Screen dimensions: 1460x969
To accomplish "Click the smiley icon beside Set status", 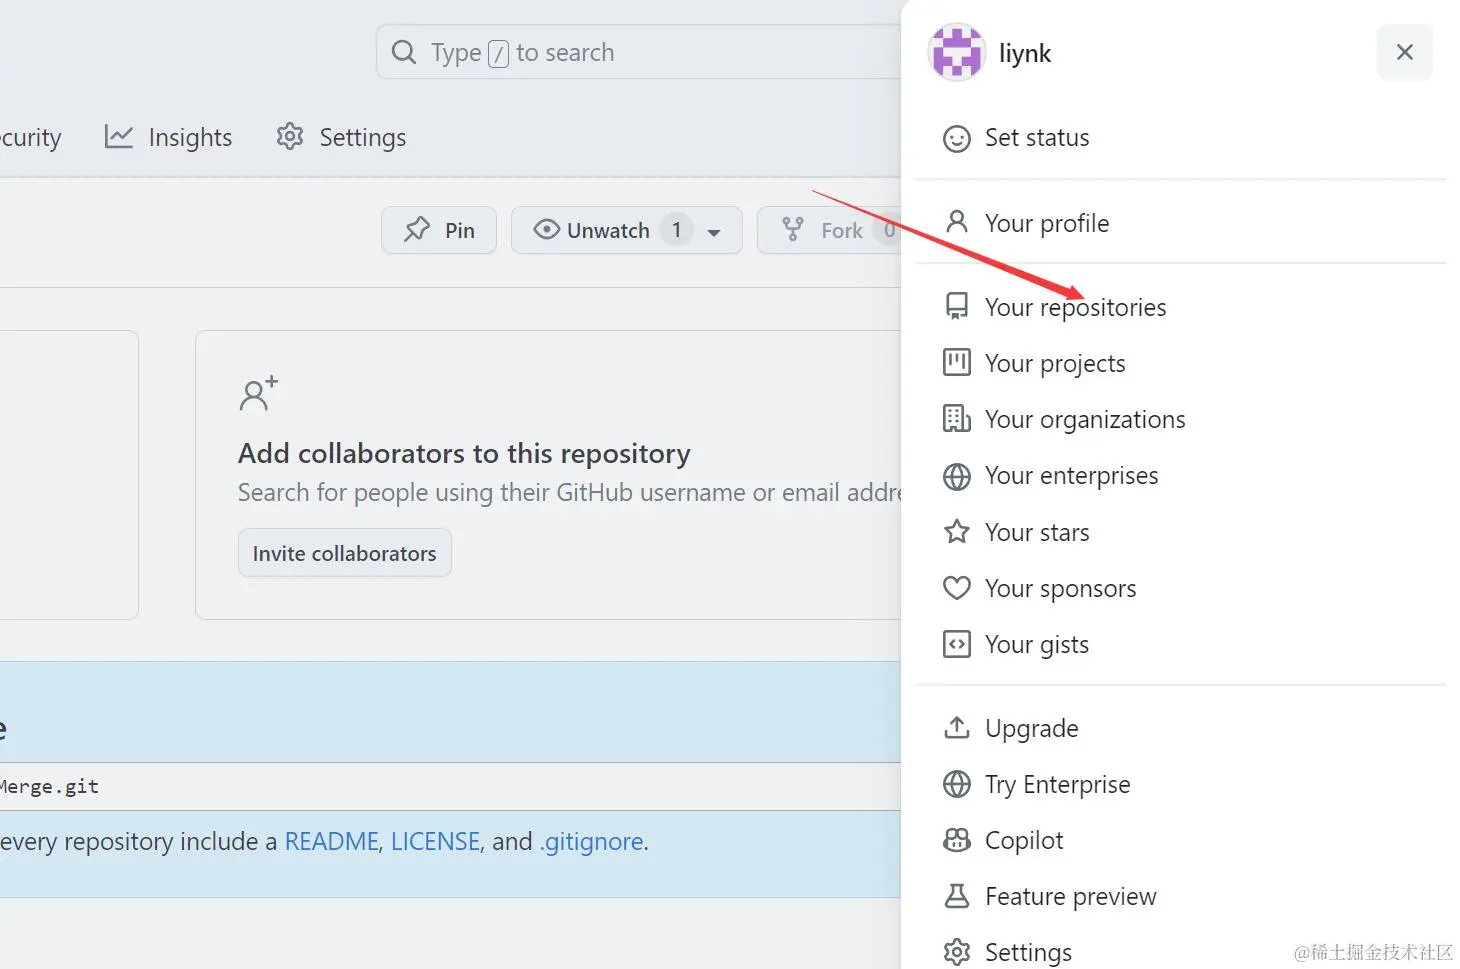I will (956, 138).
